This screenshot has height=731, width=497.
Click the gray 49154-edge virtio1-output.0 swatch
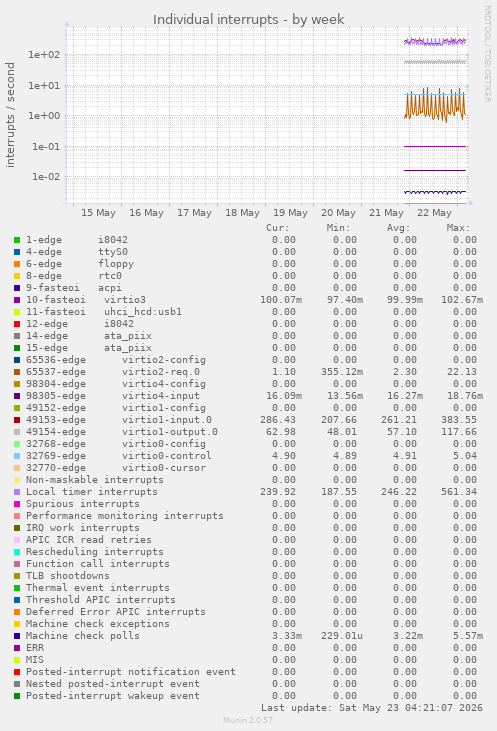click(17, 432)
